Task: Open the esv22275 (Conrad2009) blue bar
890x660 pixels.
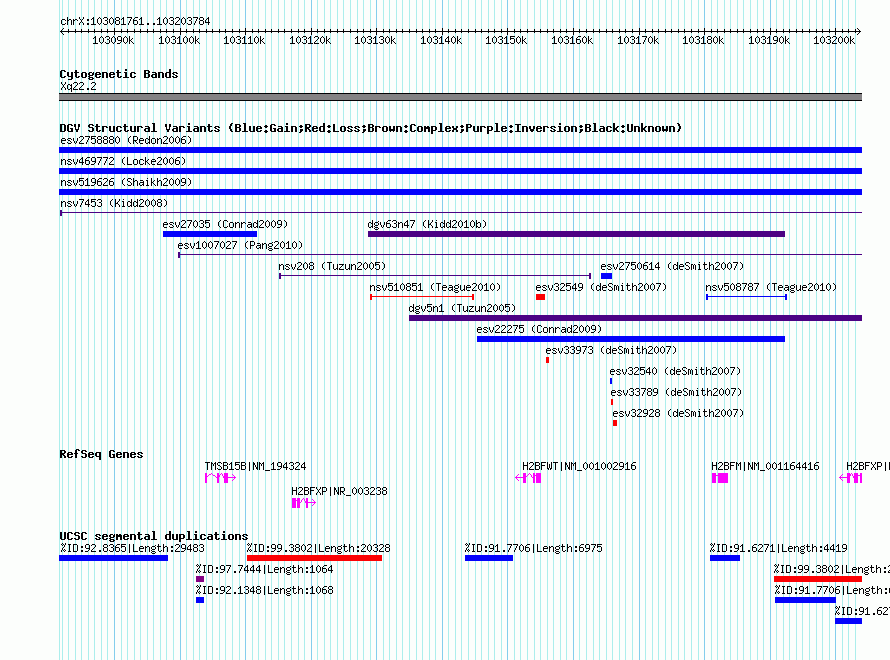Action: (x=631, y=339)
